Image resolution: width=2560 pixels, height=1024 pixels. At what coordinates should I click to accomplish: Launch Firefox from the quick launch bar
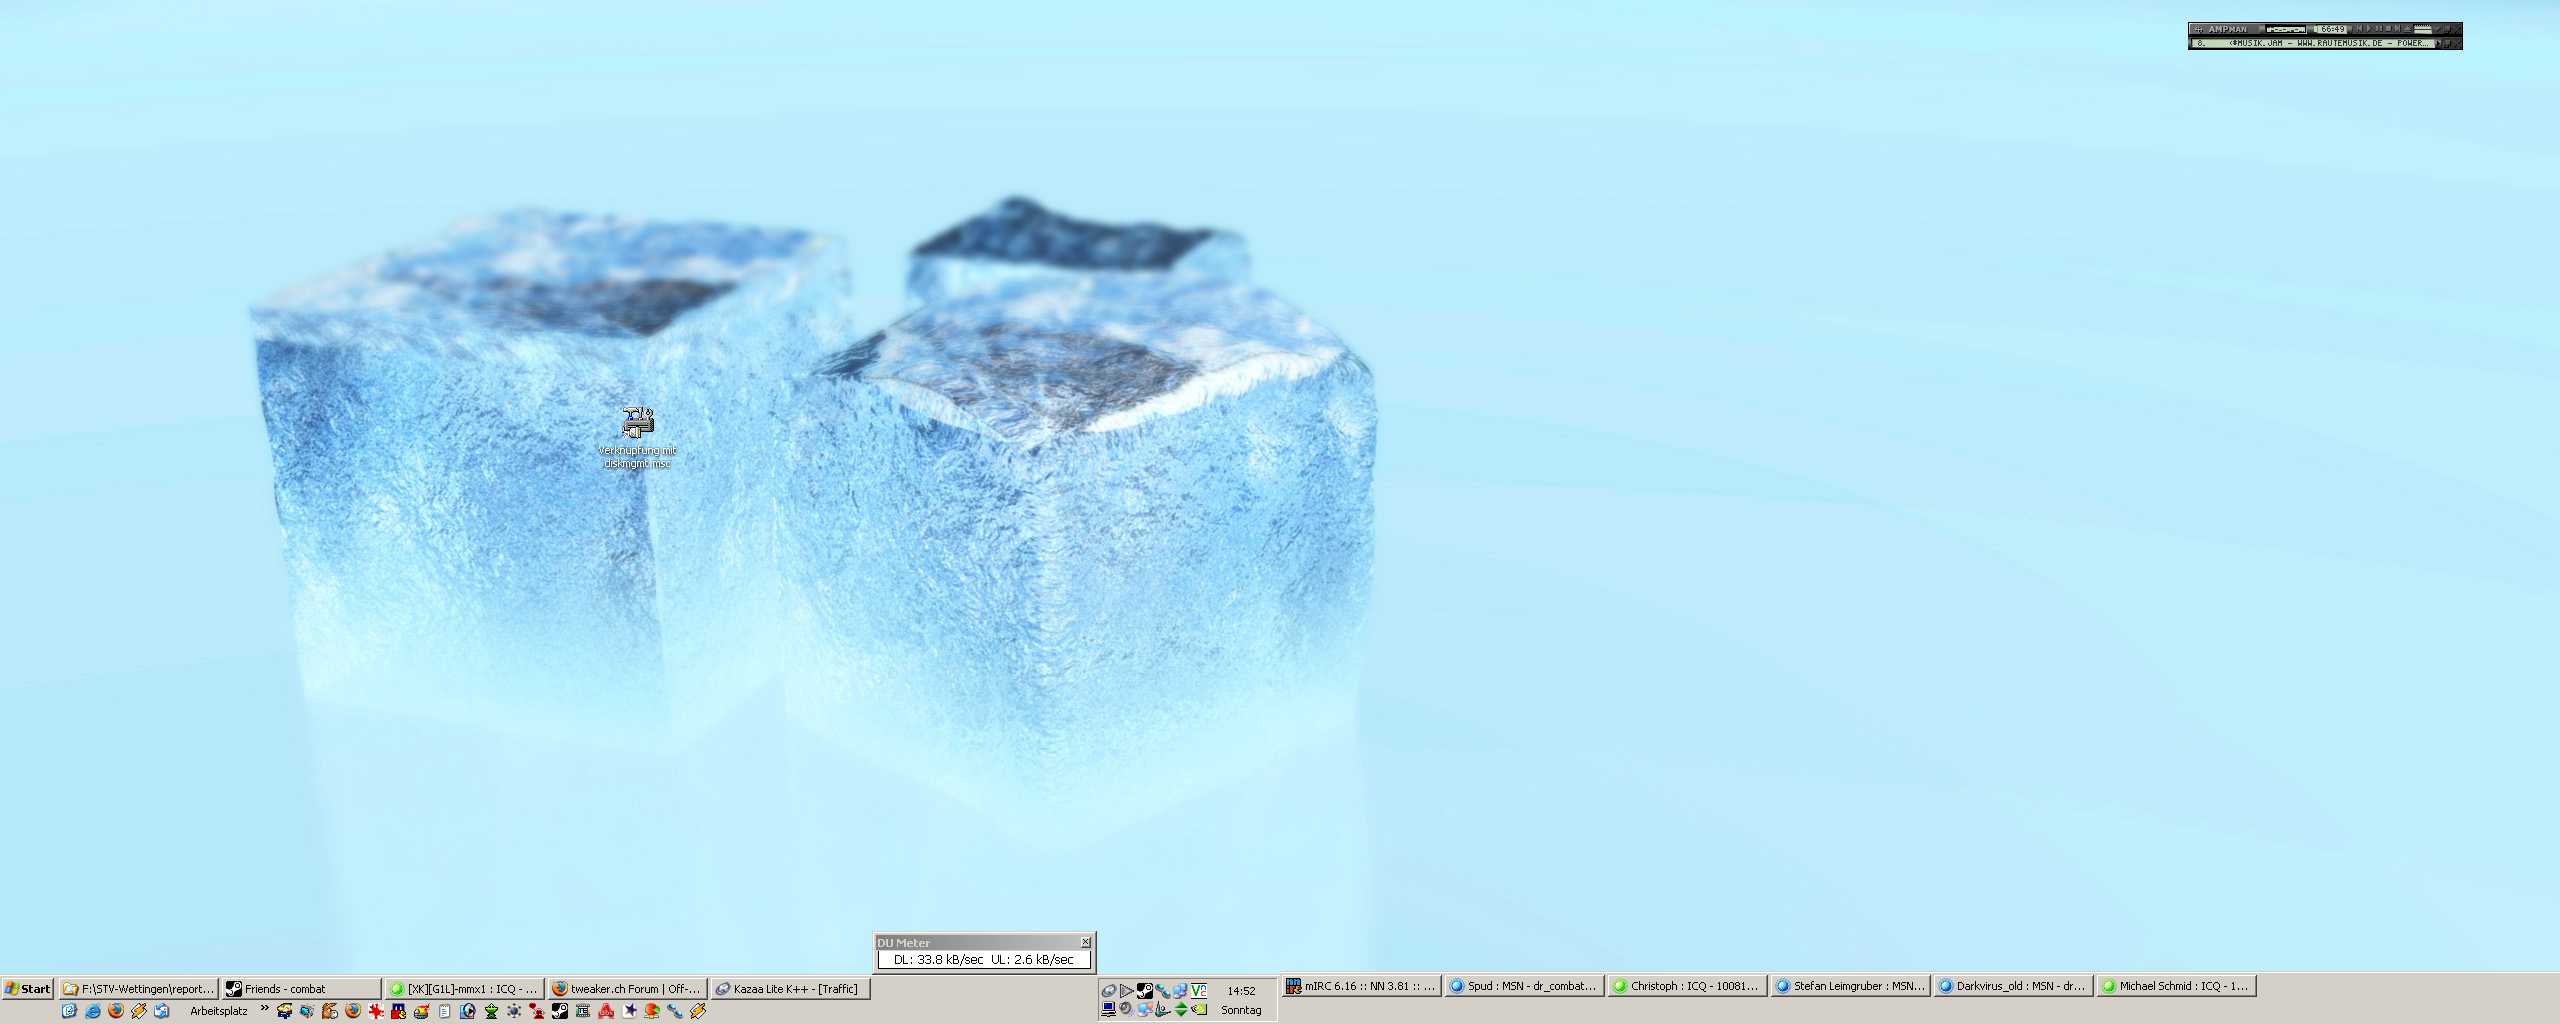tap(116, 1011)
